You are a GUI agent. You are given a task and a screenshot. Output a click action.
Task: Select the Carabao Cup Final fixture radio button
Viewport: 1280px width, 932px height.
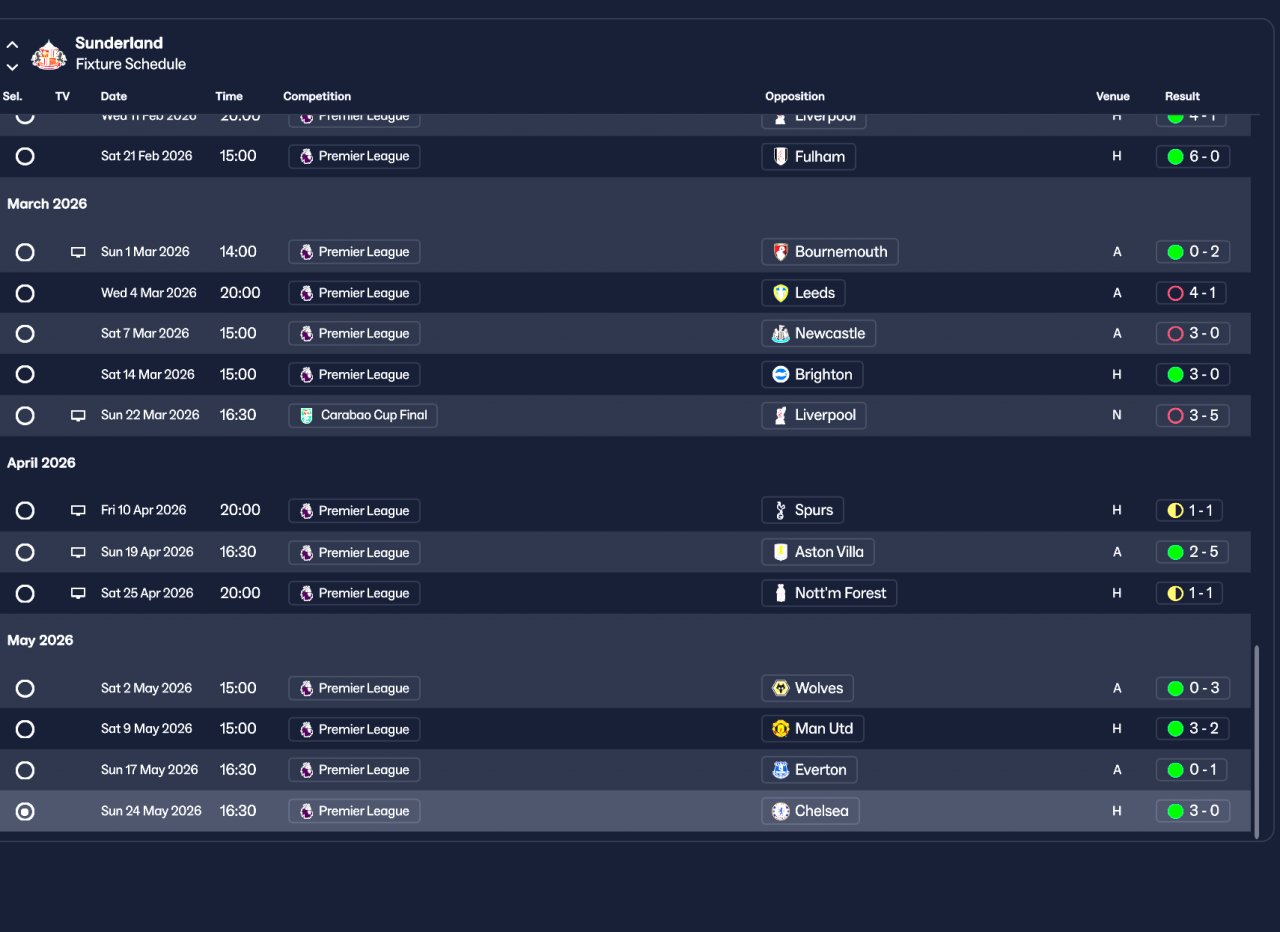point(25,415)
